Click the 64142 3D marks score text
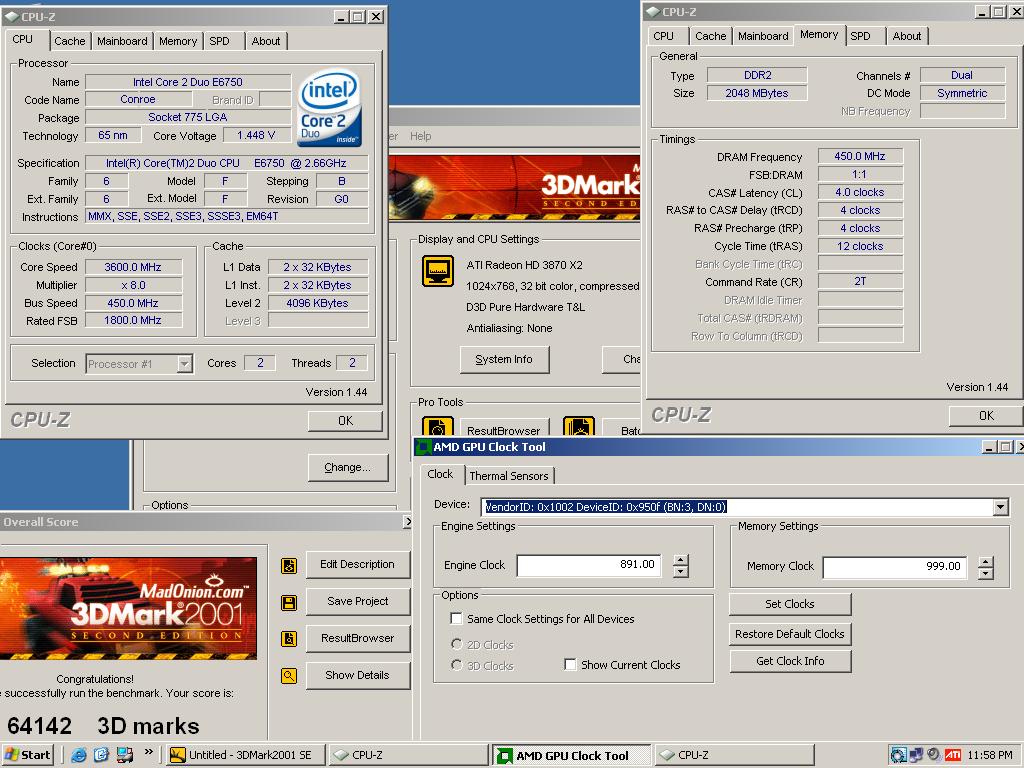 (x=103, y=726)
